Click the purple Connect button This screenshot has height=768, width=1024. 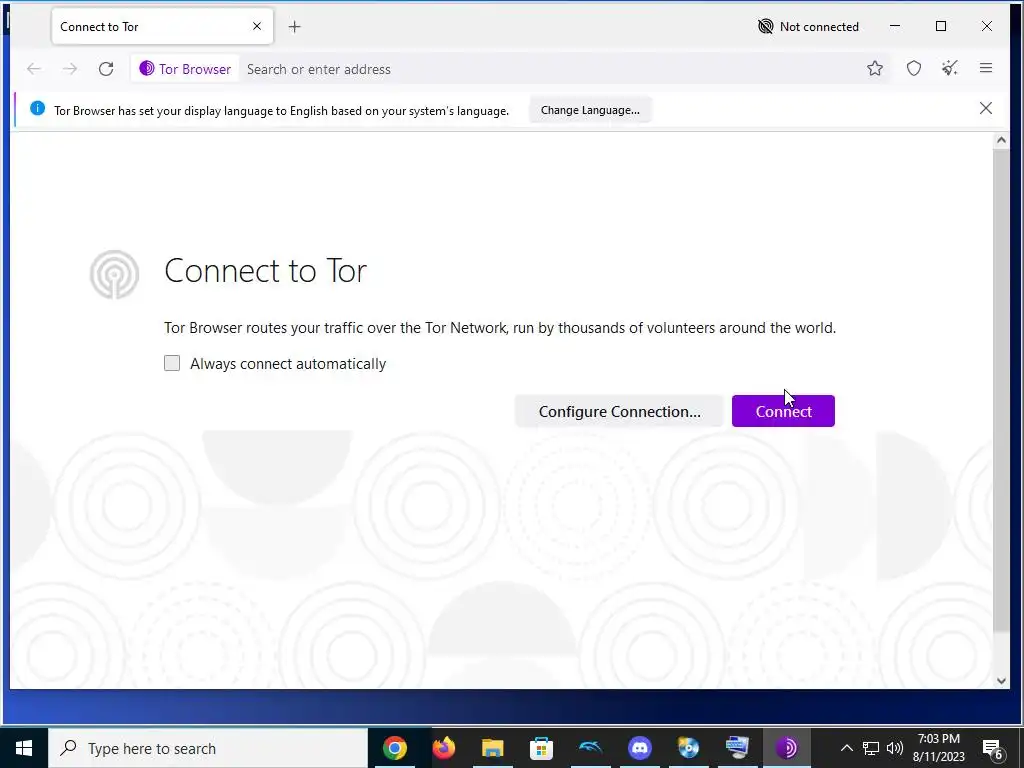783,411
